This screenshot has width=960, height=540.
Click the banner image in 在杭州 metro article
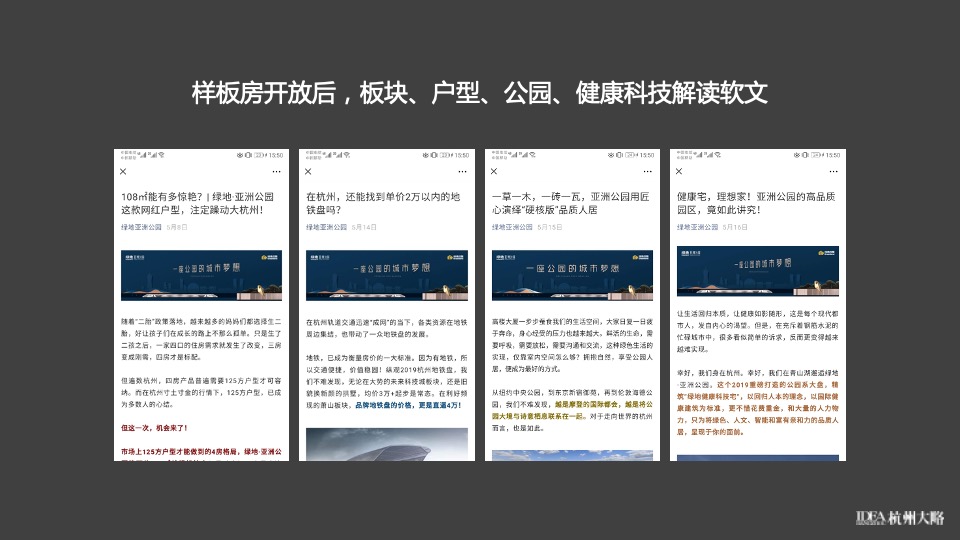pyautogui.click(x=387, y=275)
